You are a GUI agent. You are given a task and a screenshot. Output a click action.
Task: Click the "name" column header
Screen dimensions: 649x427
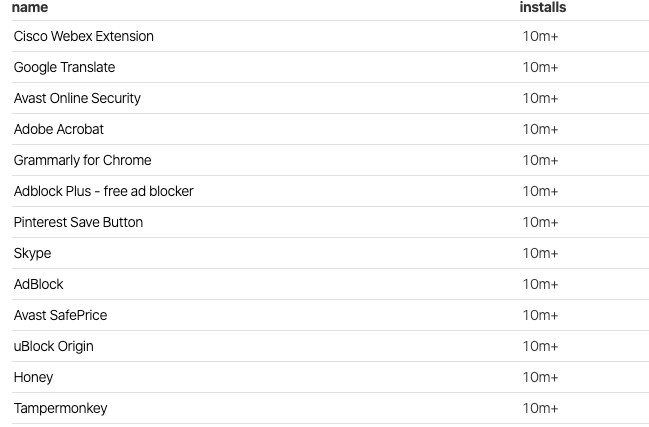pyautogui.click(x=30, y=7)
